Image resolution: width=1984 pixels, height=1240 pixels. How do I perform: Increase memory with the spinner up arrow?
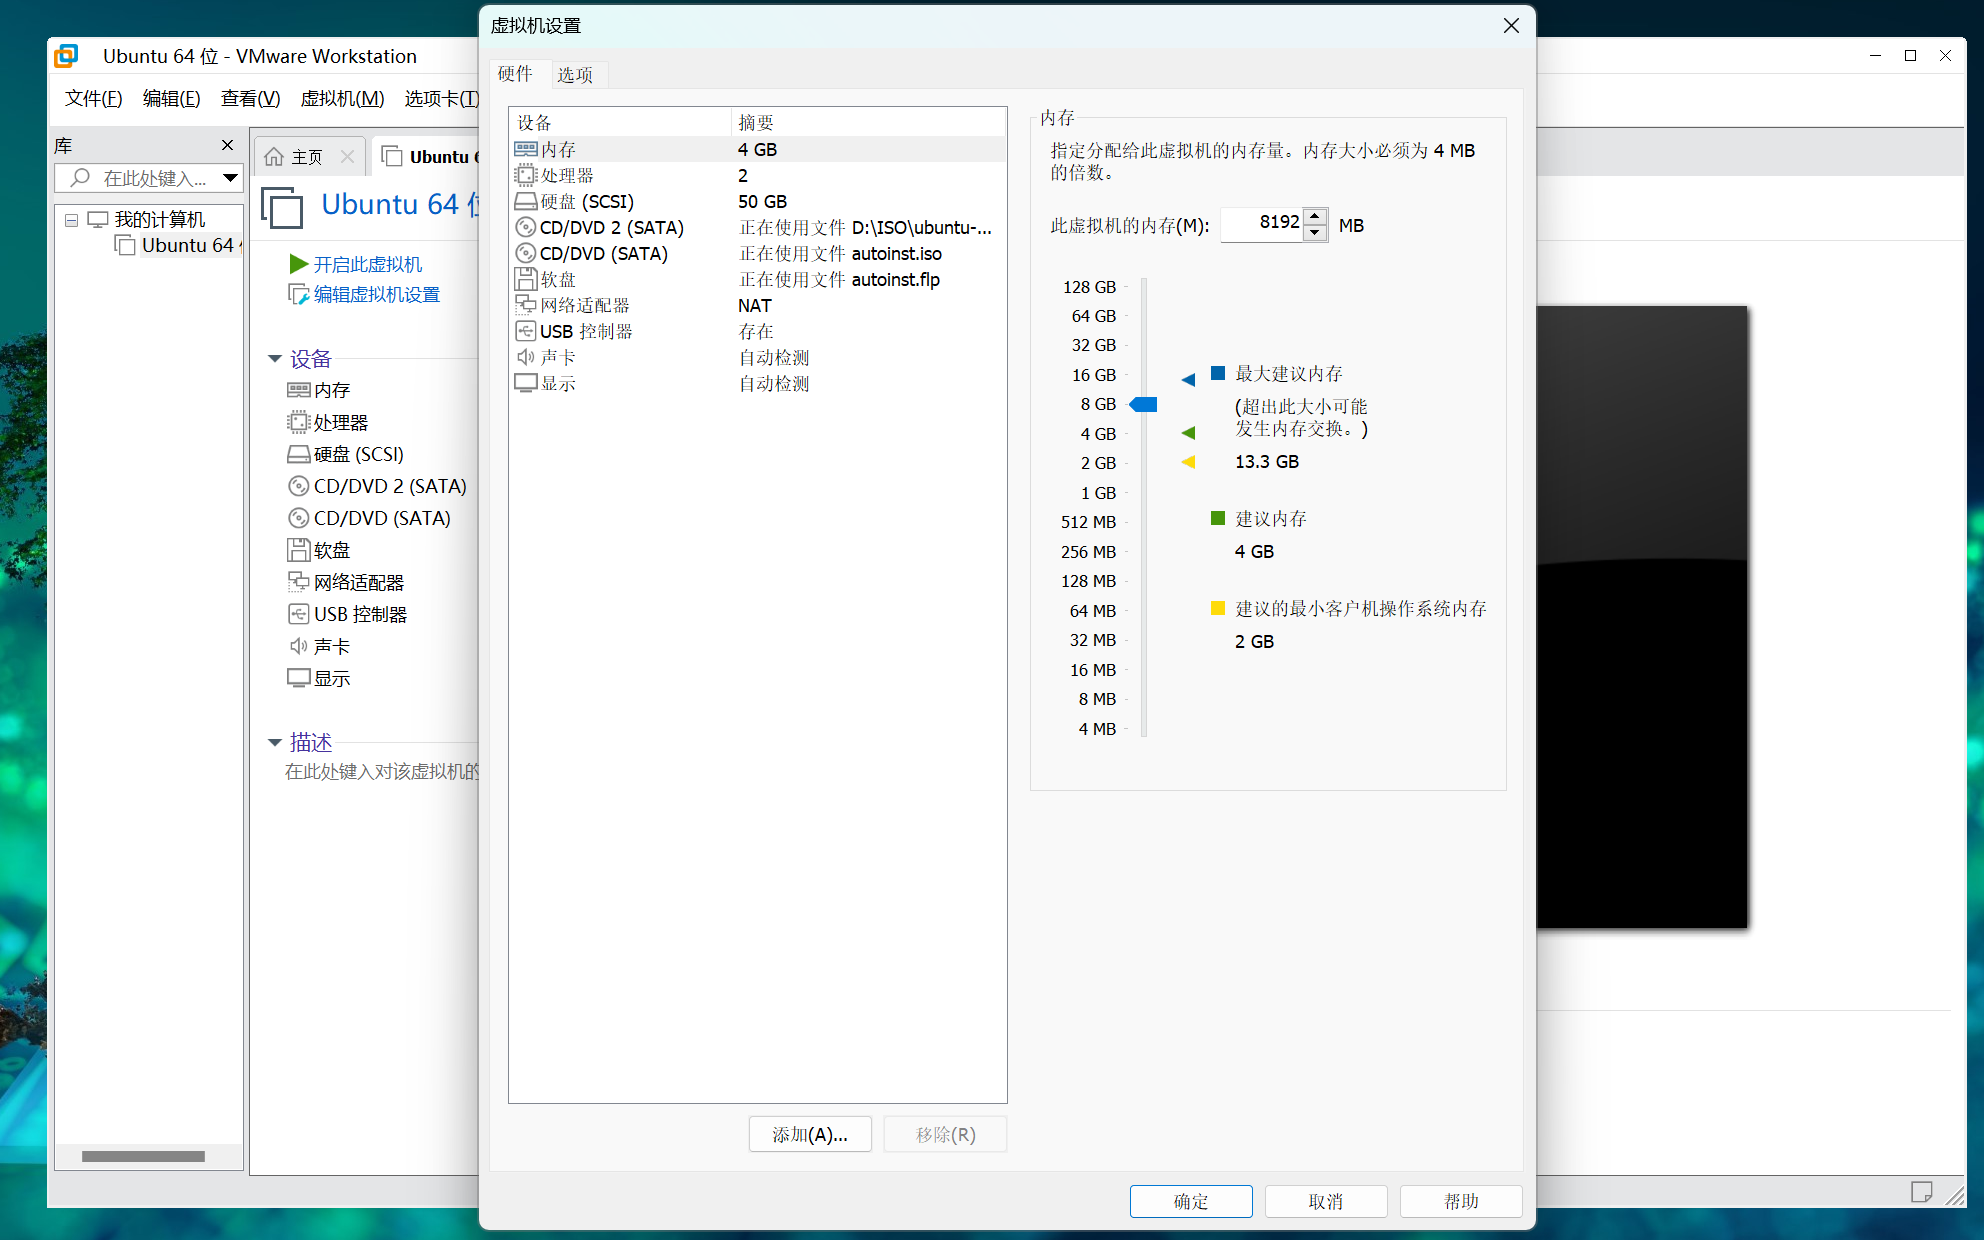(1315, 216)
